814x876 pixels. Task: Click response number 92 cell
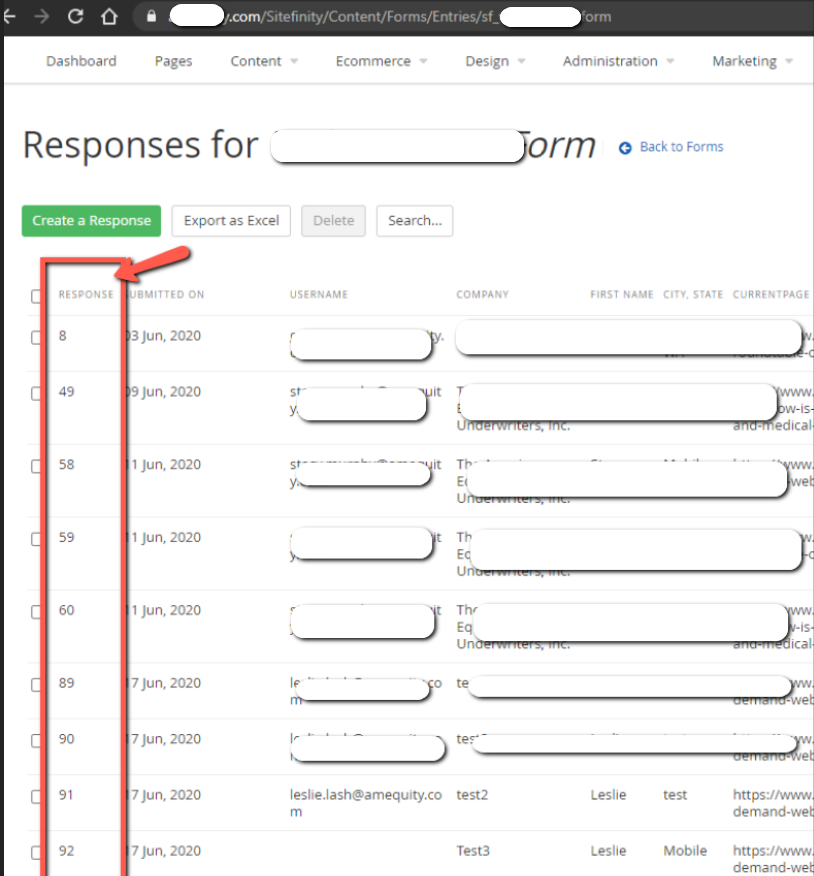click(x=66, y=850)
